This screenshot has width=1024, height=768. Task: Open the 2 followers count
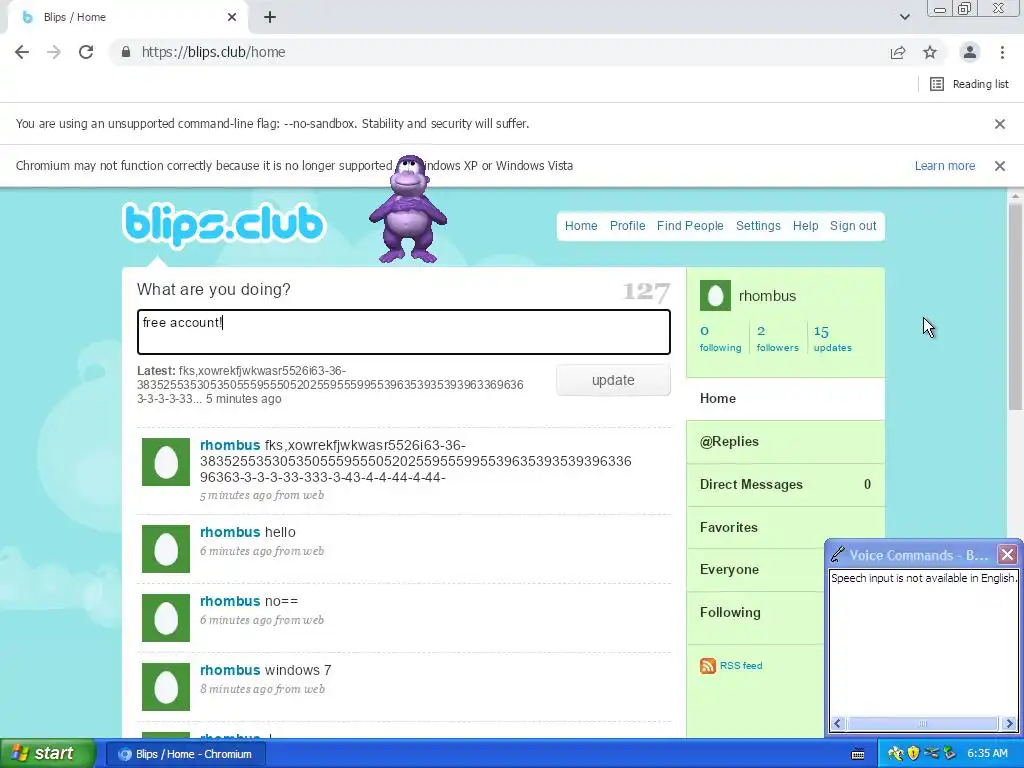click(x=777, y=338)
